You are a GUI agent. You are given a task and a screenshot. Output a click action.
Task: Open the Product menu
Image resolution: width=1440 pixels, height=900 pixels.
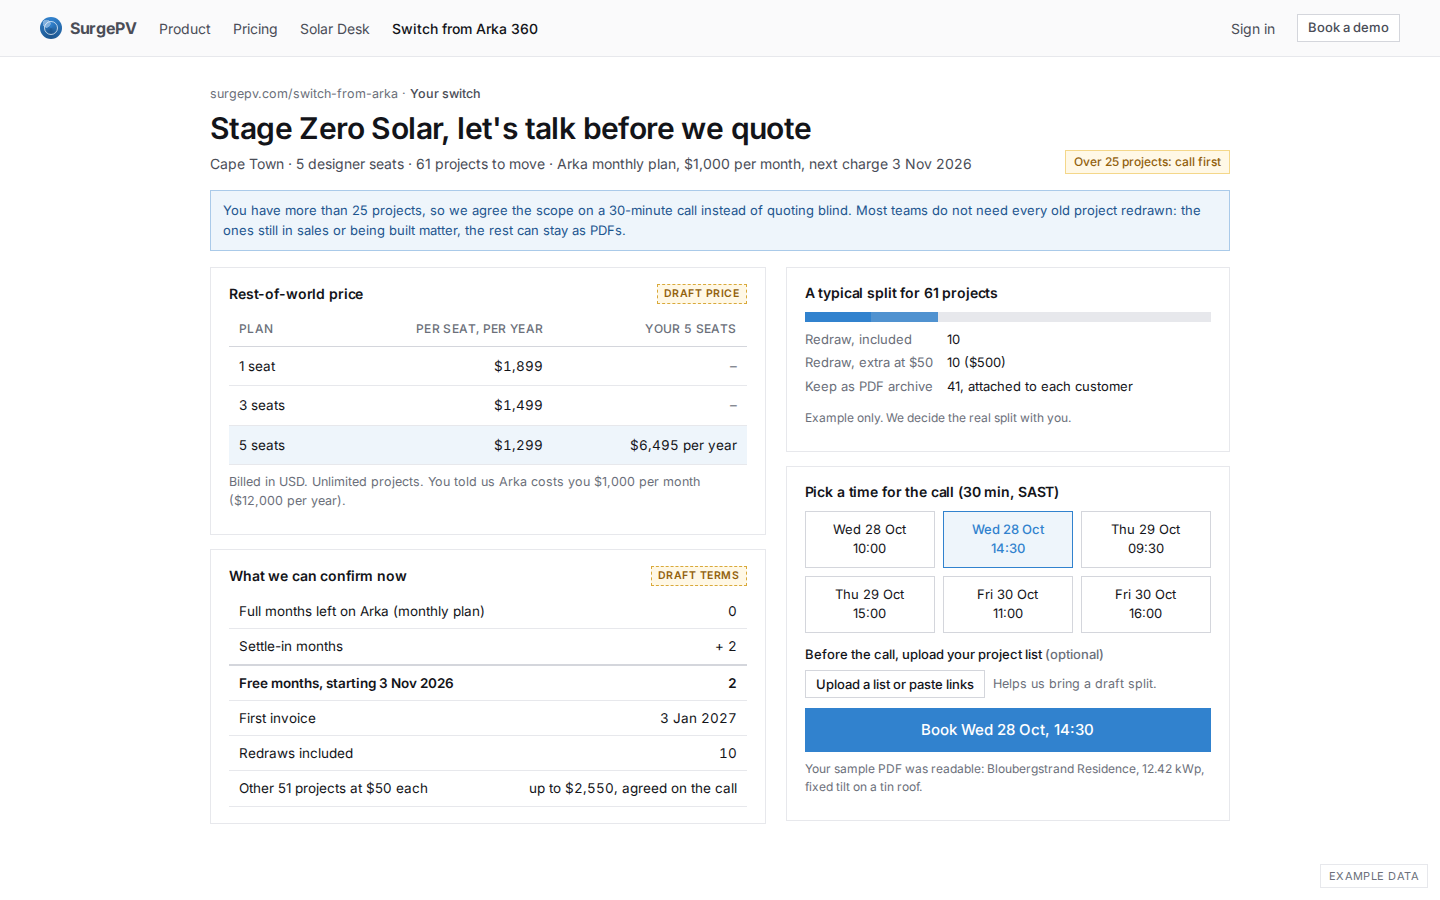pyautogui.click(x=185, y=29)
